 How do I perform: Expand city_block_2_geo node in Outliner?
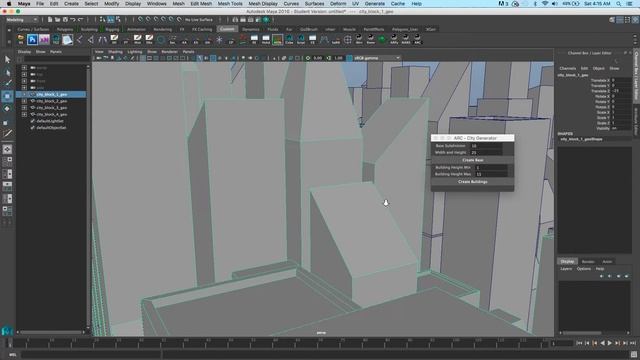tap(24, 101)
